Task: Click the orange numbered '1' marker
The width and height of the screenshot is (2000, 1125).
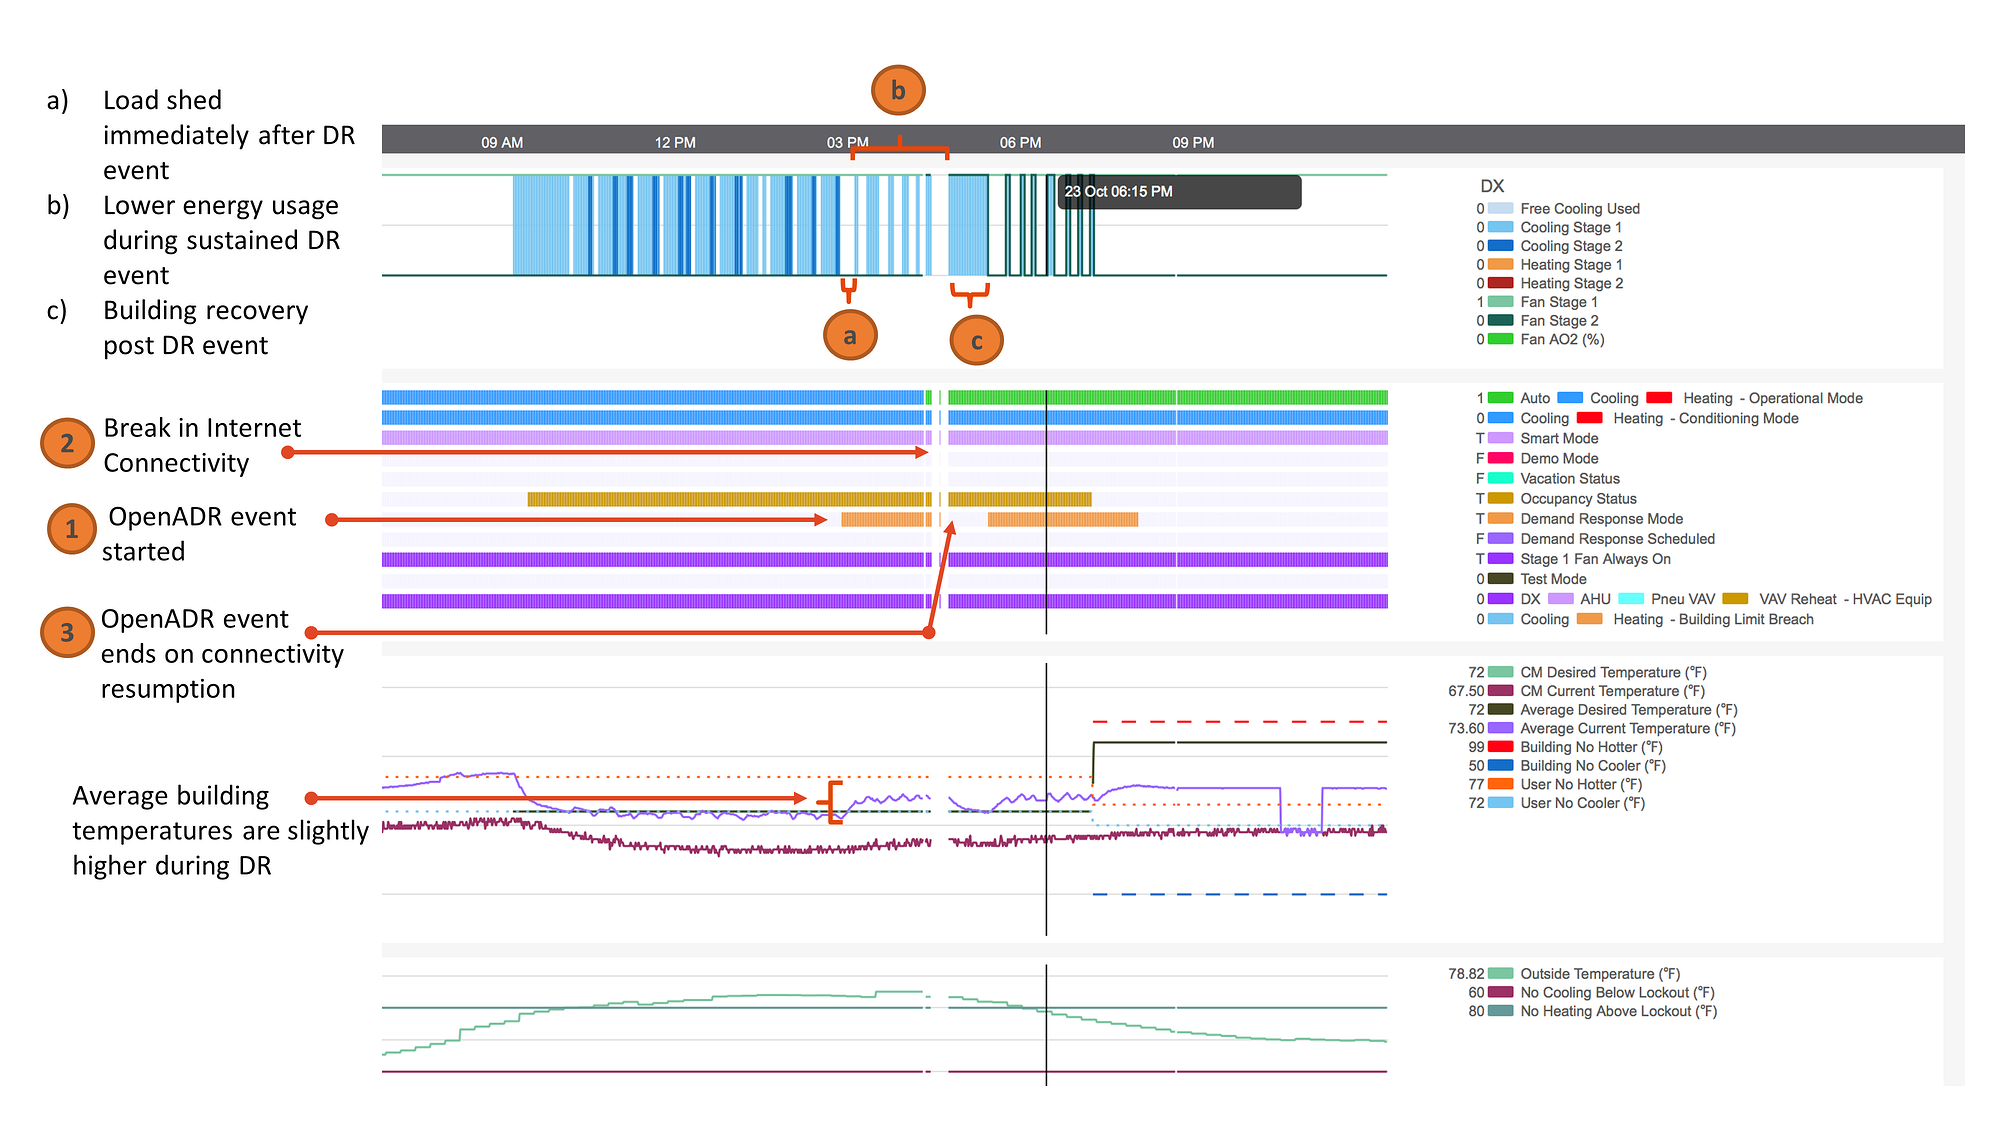Action: pyautogui.click(x=71, y=529)
